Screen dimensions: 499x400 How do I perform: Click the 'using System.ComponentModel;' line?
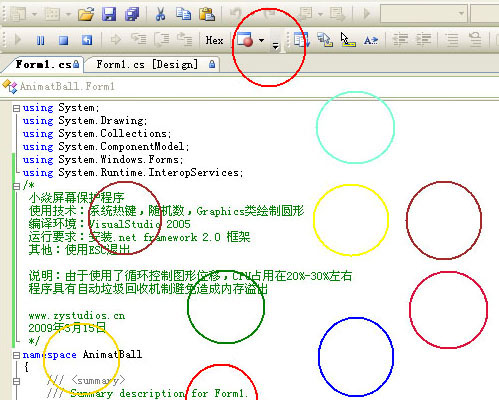[106, 147]
